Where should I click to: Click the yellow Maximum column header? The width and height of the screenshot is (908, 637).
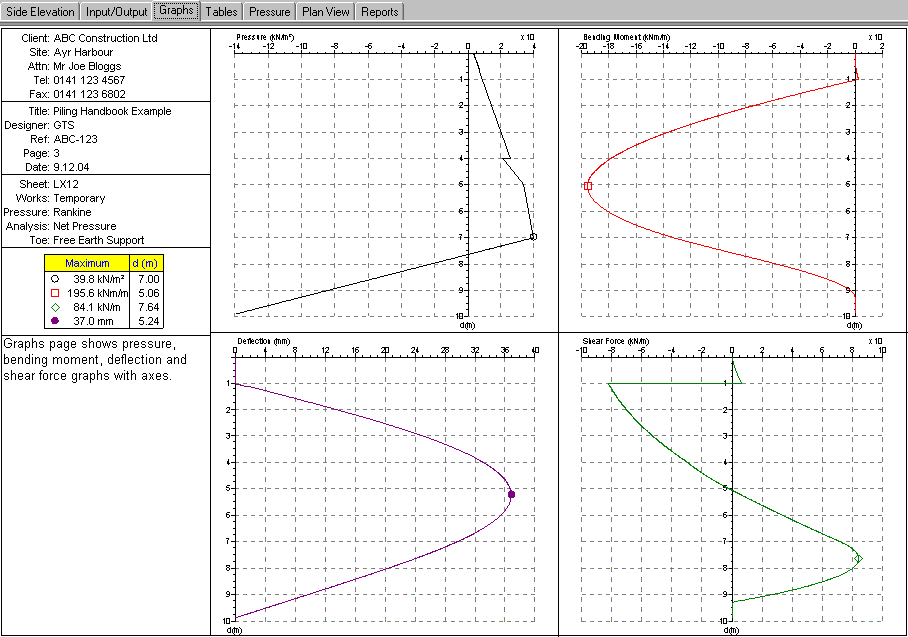(x=88, y=264)
